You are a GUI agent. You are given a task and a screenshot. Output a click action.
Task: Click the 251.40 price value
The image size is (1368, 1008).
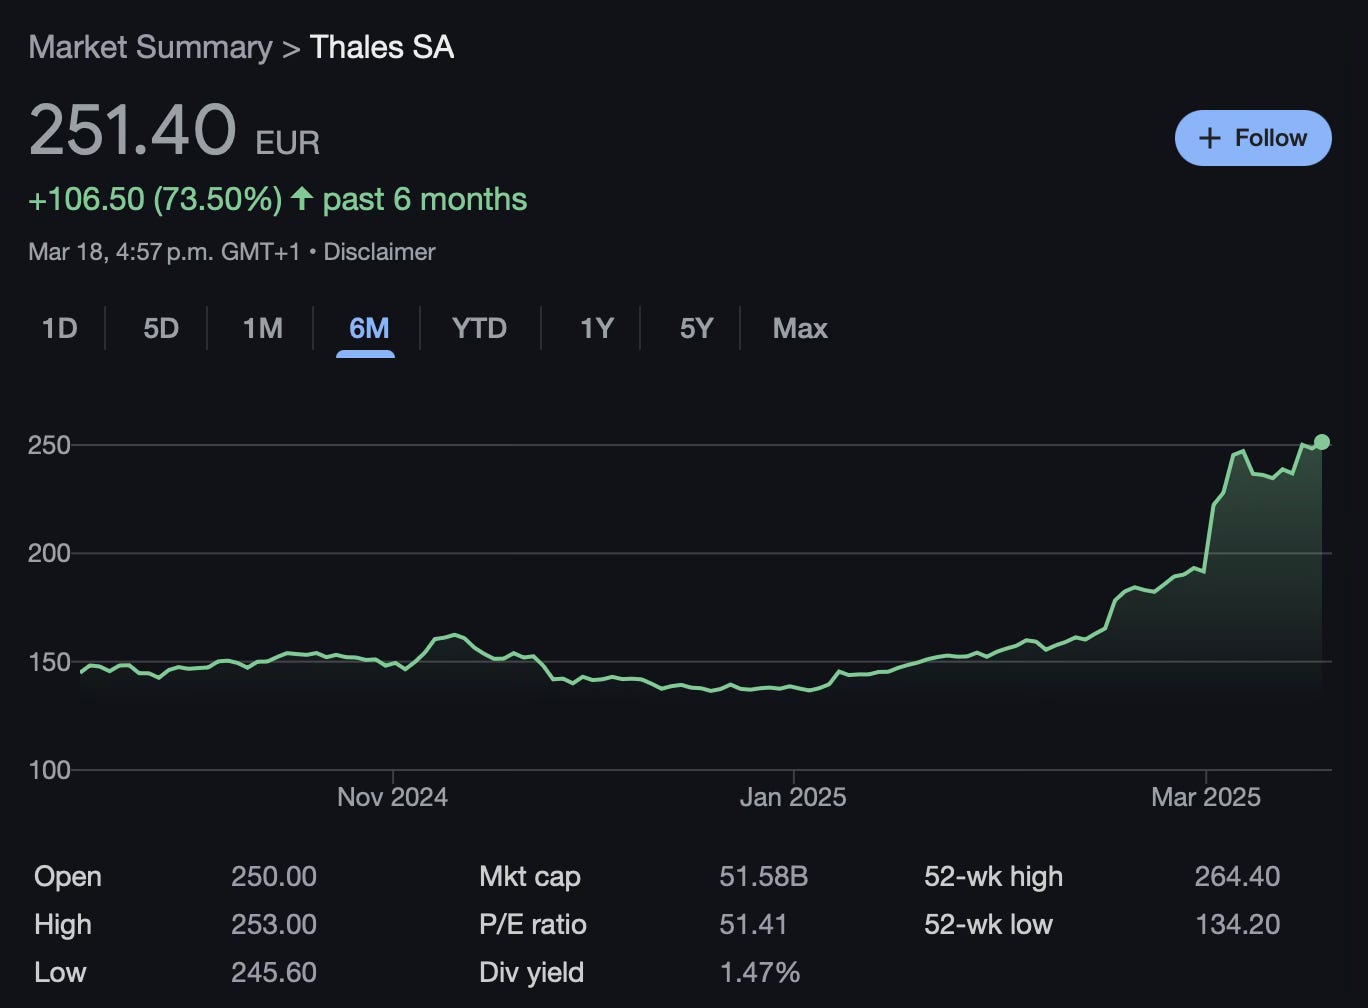[133, 130]
